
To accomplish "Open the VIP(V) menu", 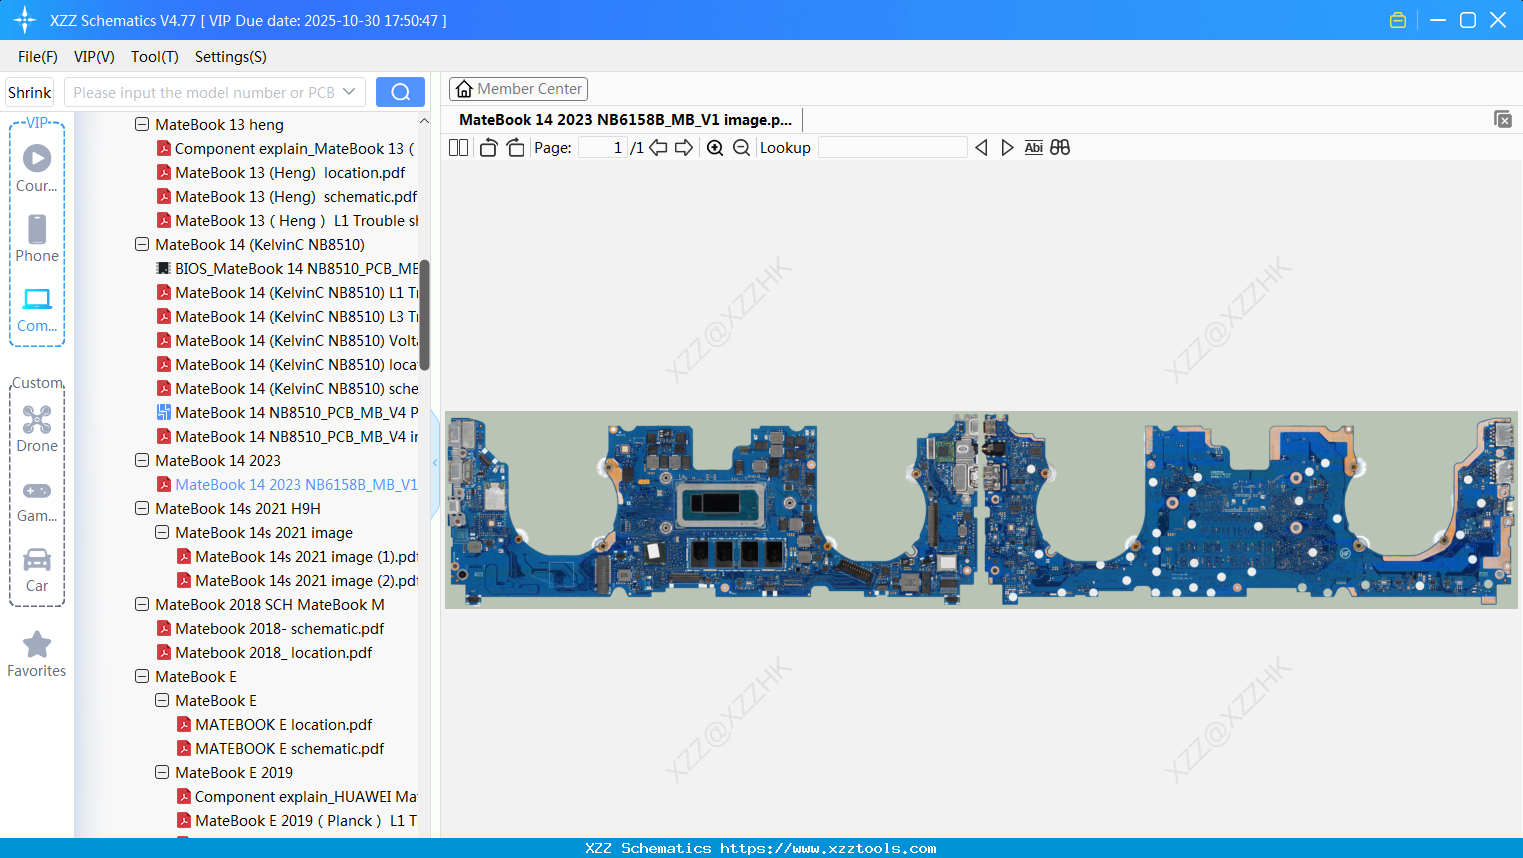I will (94, 57).
